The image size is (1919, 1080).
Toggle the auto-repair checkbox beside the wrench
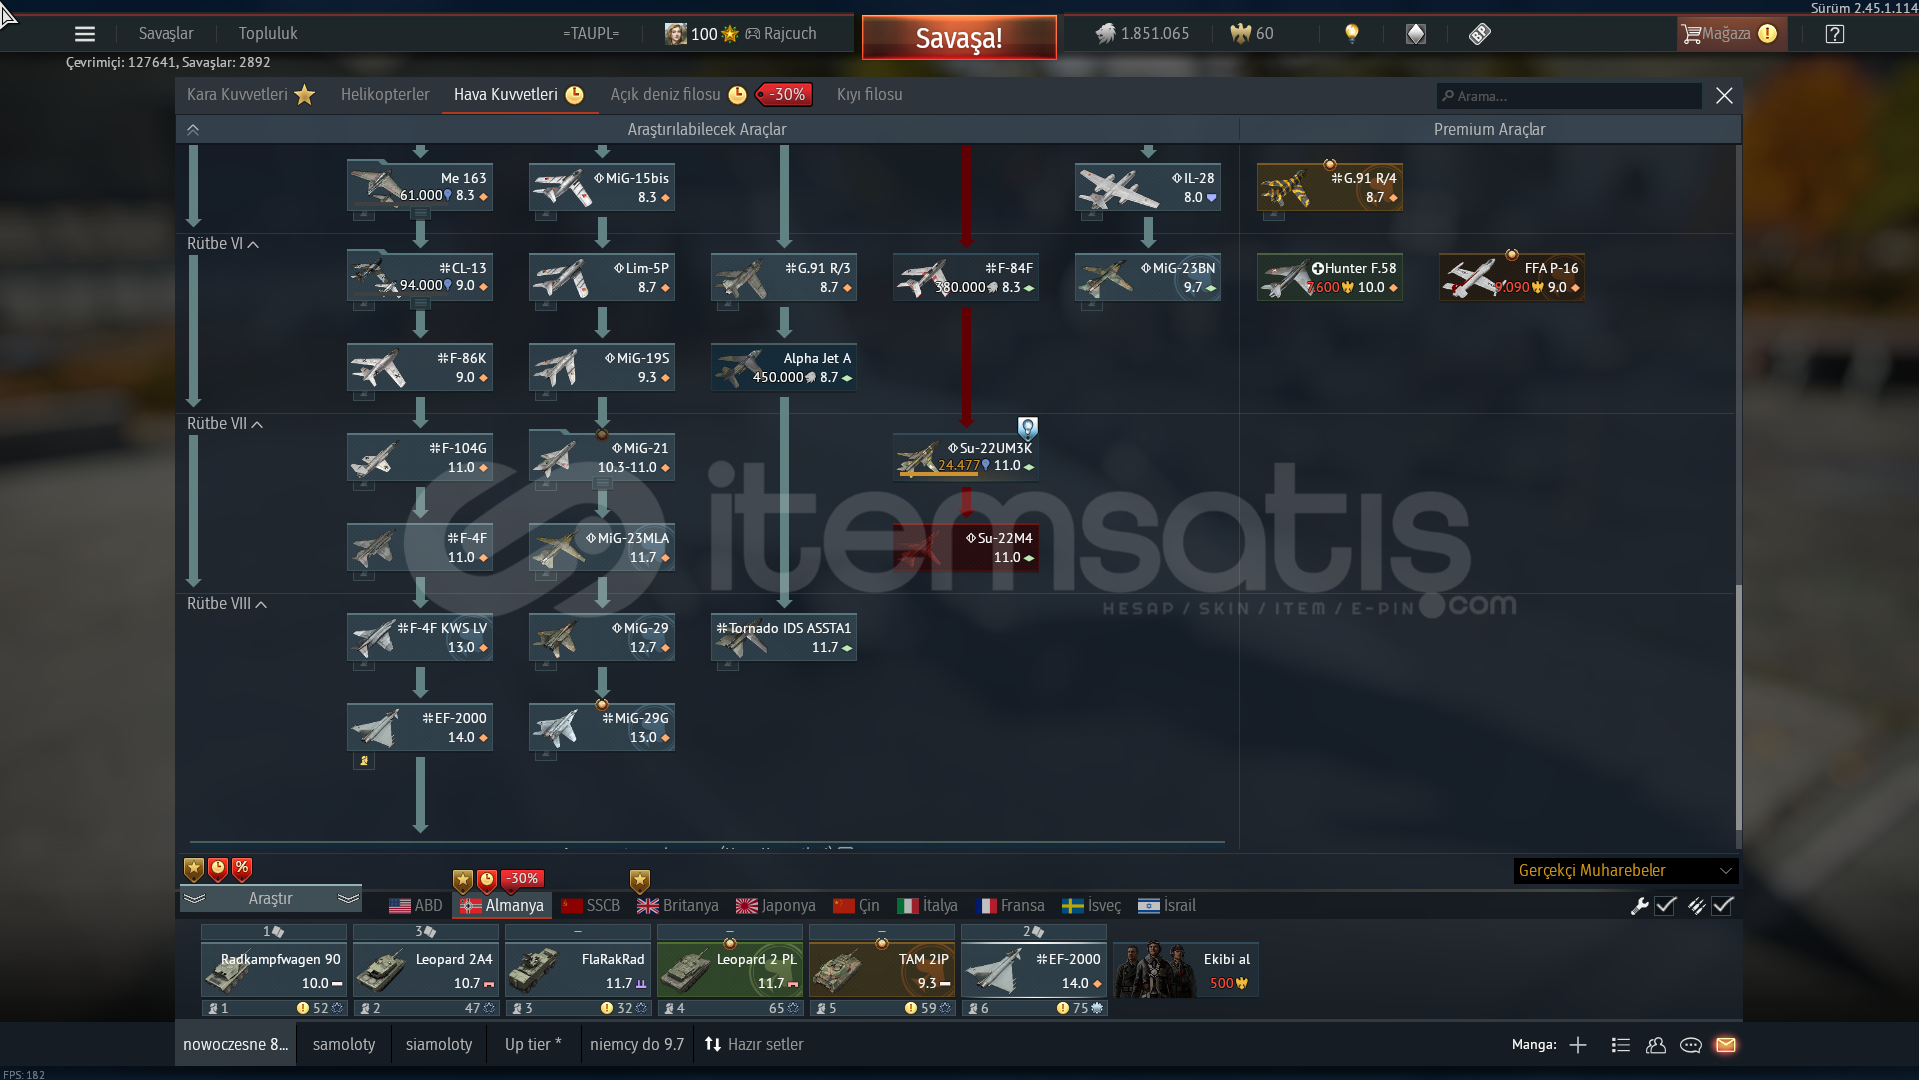(x=1665, y=906)
